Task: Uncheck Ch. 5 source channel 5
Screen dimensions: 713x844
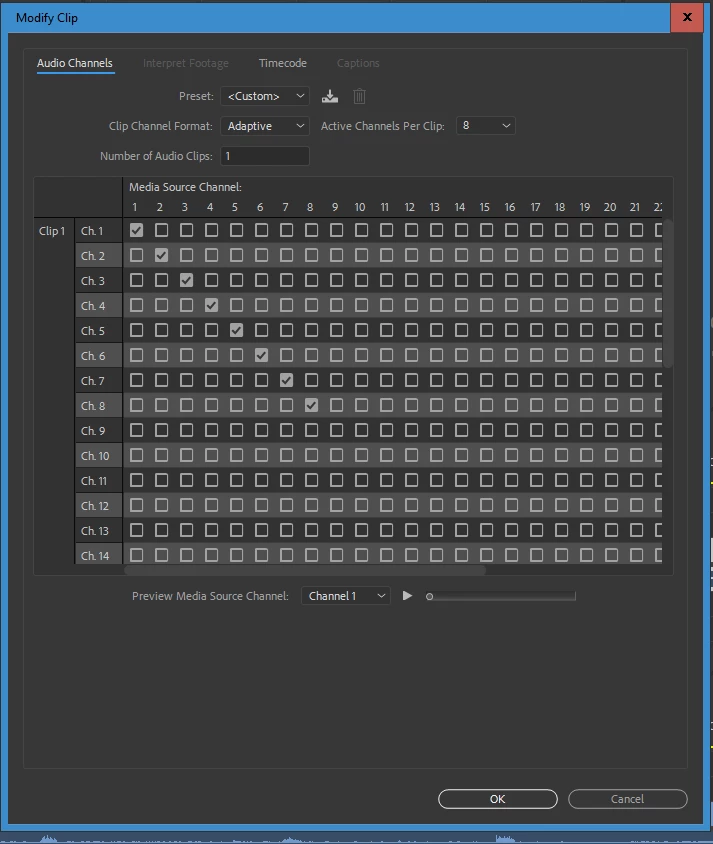Action: click(x=236, y=330)
